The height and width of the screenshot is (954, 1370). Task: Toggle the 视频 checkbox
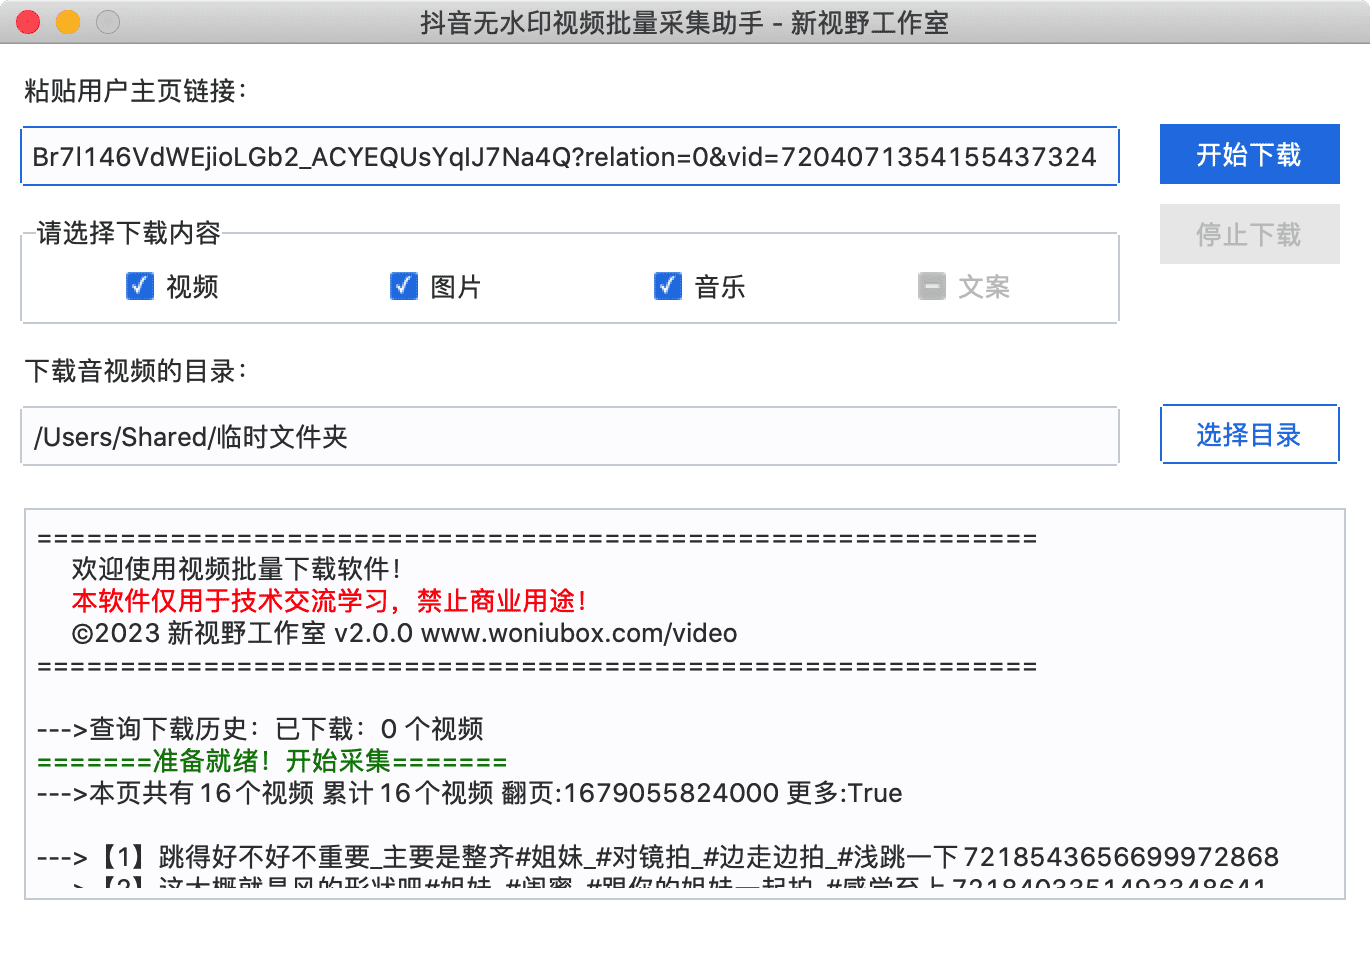(x=140, y=286)
